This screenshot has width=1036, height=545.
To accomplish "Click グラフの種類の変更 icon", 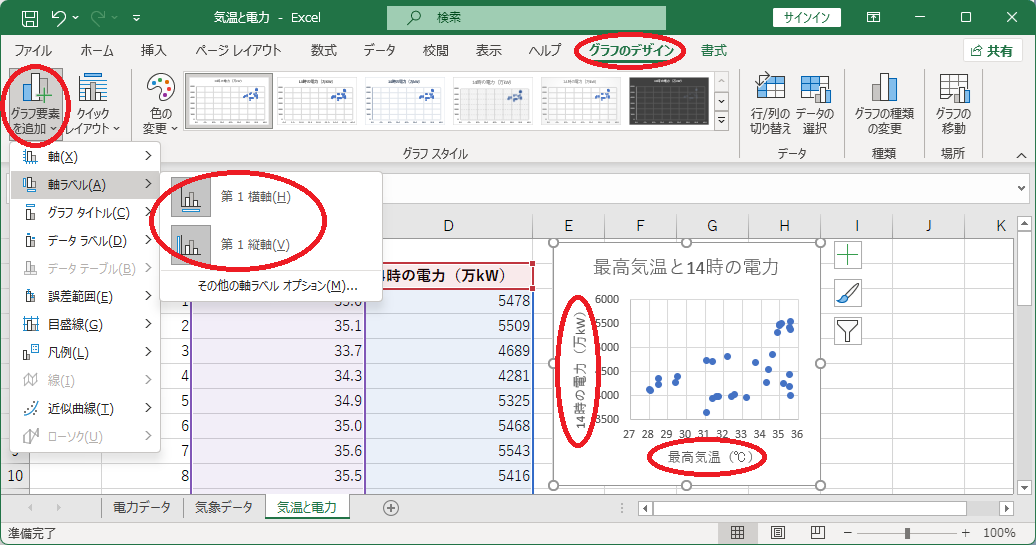I will coord(884,103).
